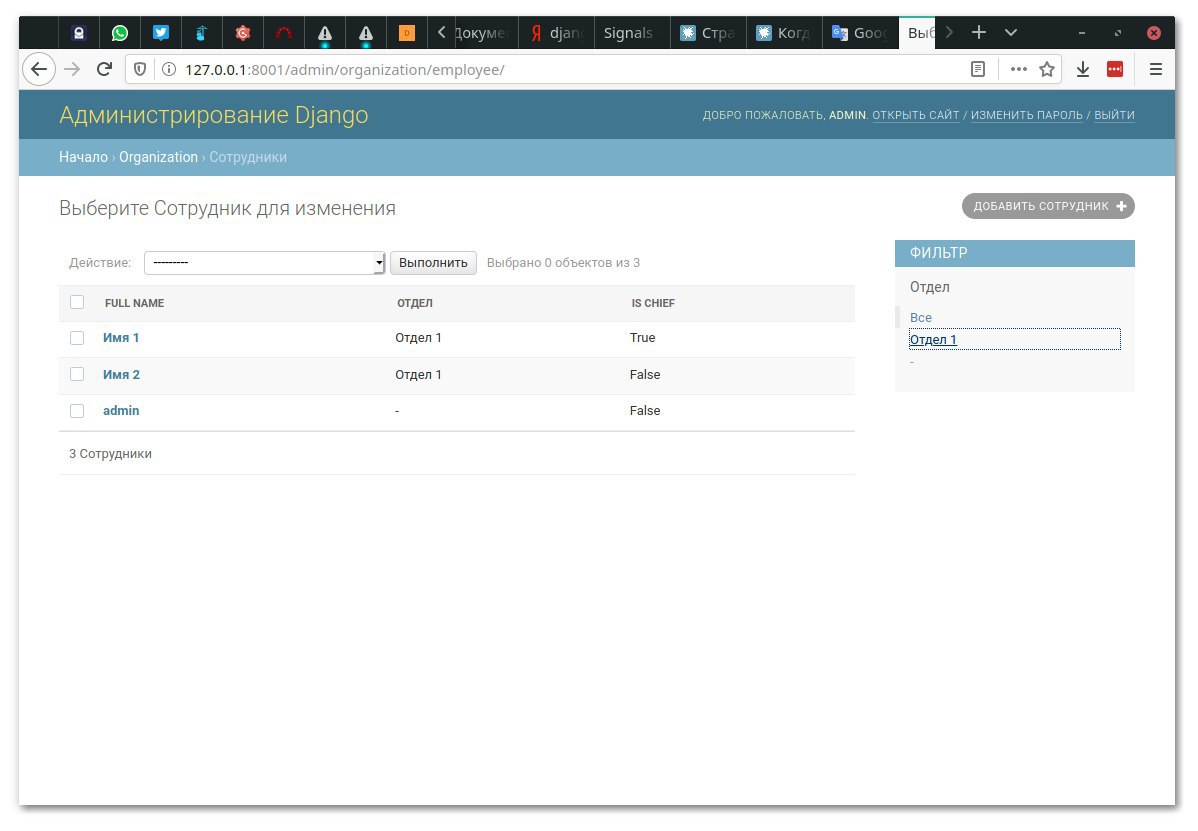Click the Добавить сотрудник button
The image size is (1198, 831).
pos(1048,206)
